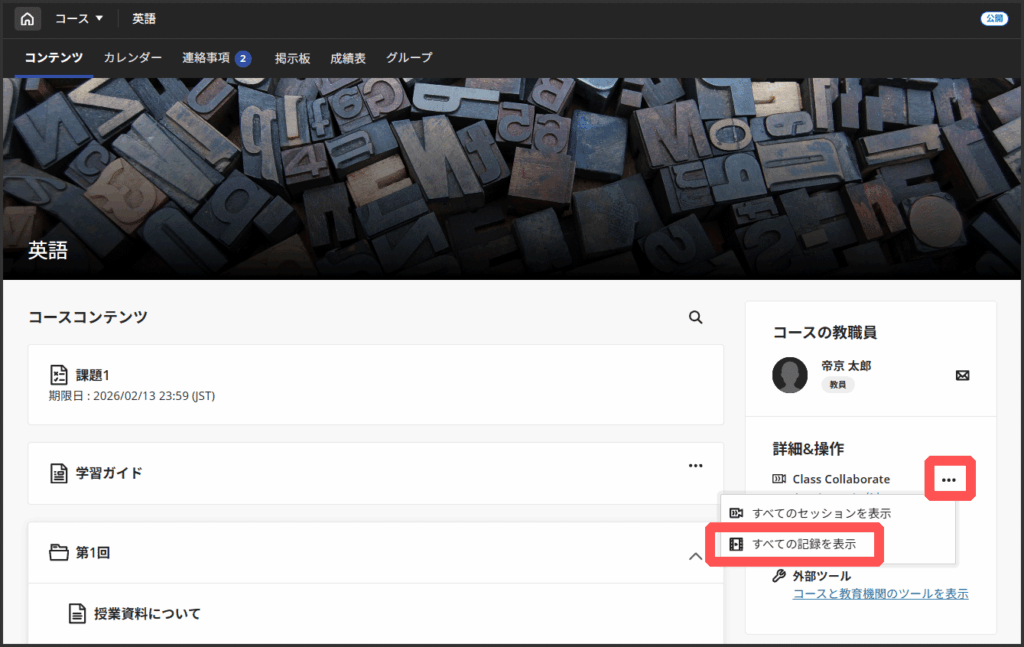Open the コース dropdown menu
Image resolution: width=1024 pixels, height=647 pixels.
[79, 19]
